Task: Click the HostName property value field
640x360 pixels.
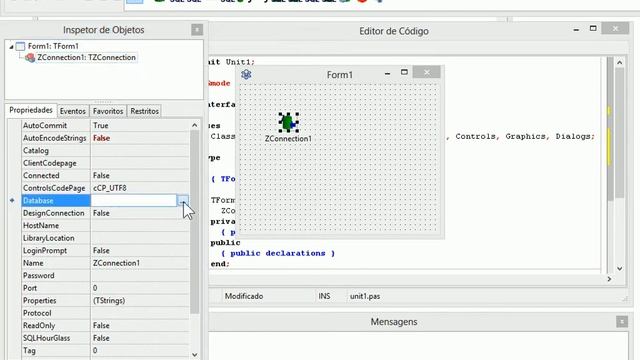Action: (140, 226)
